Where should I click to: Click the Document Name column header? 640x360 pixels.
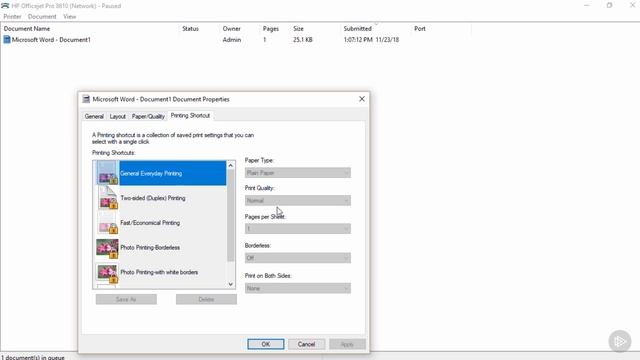(x=27, y=29)
